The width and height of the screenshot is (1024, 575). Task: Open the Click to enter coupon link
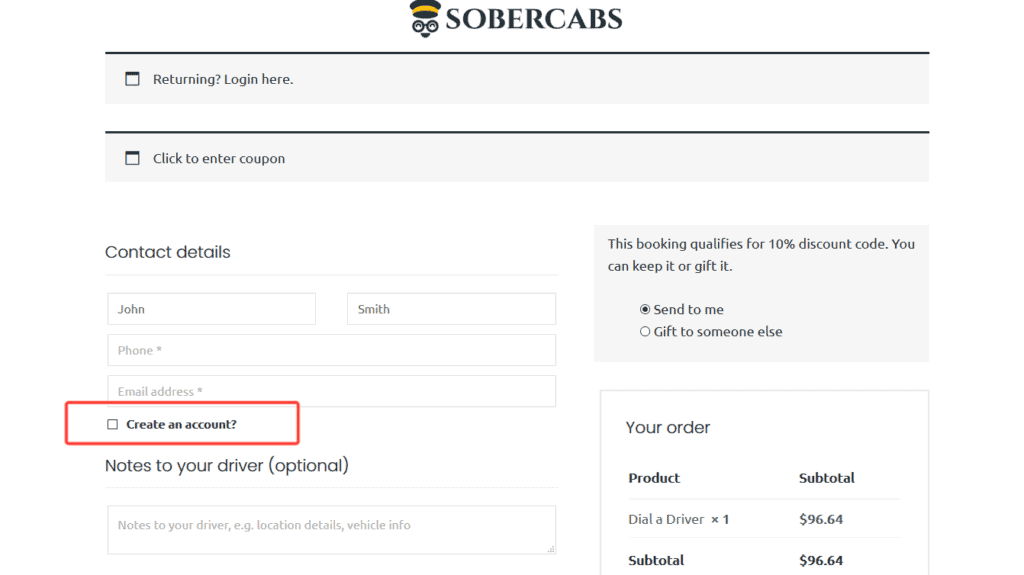click(x=219, y=158)
